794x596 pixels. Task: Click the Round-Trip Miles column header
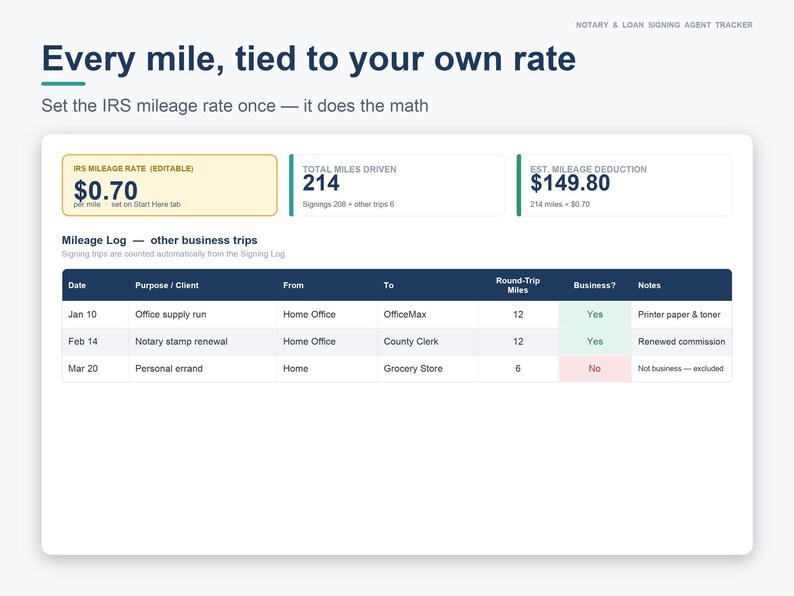pyautogui.click(x=518, y=285)
